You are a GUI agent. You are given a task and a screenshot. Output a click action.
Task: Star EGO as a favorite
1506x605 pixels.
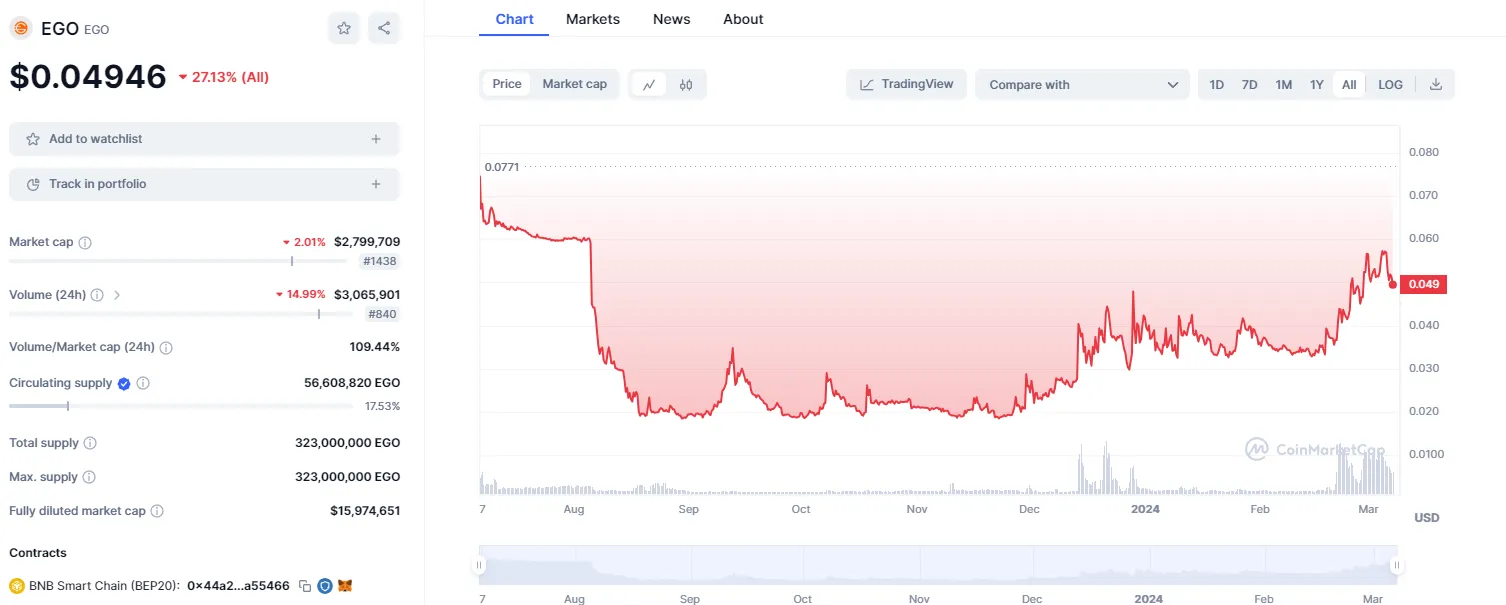tap(344, 28)
